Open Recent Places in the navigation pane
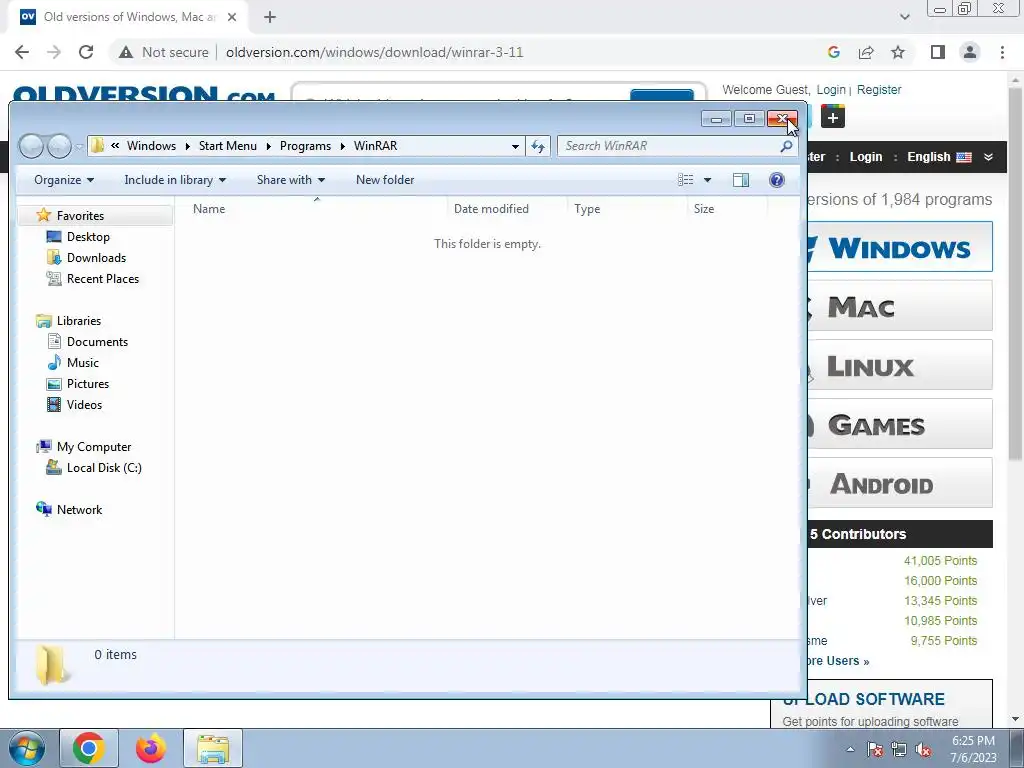Viewport: 1024px width, 768px height. [x=103, y=278]
